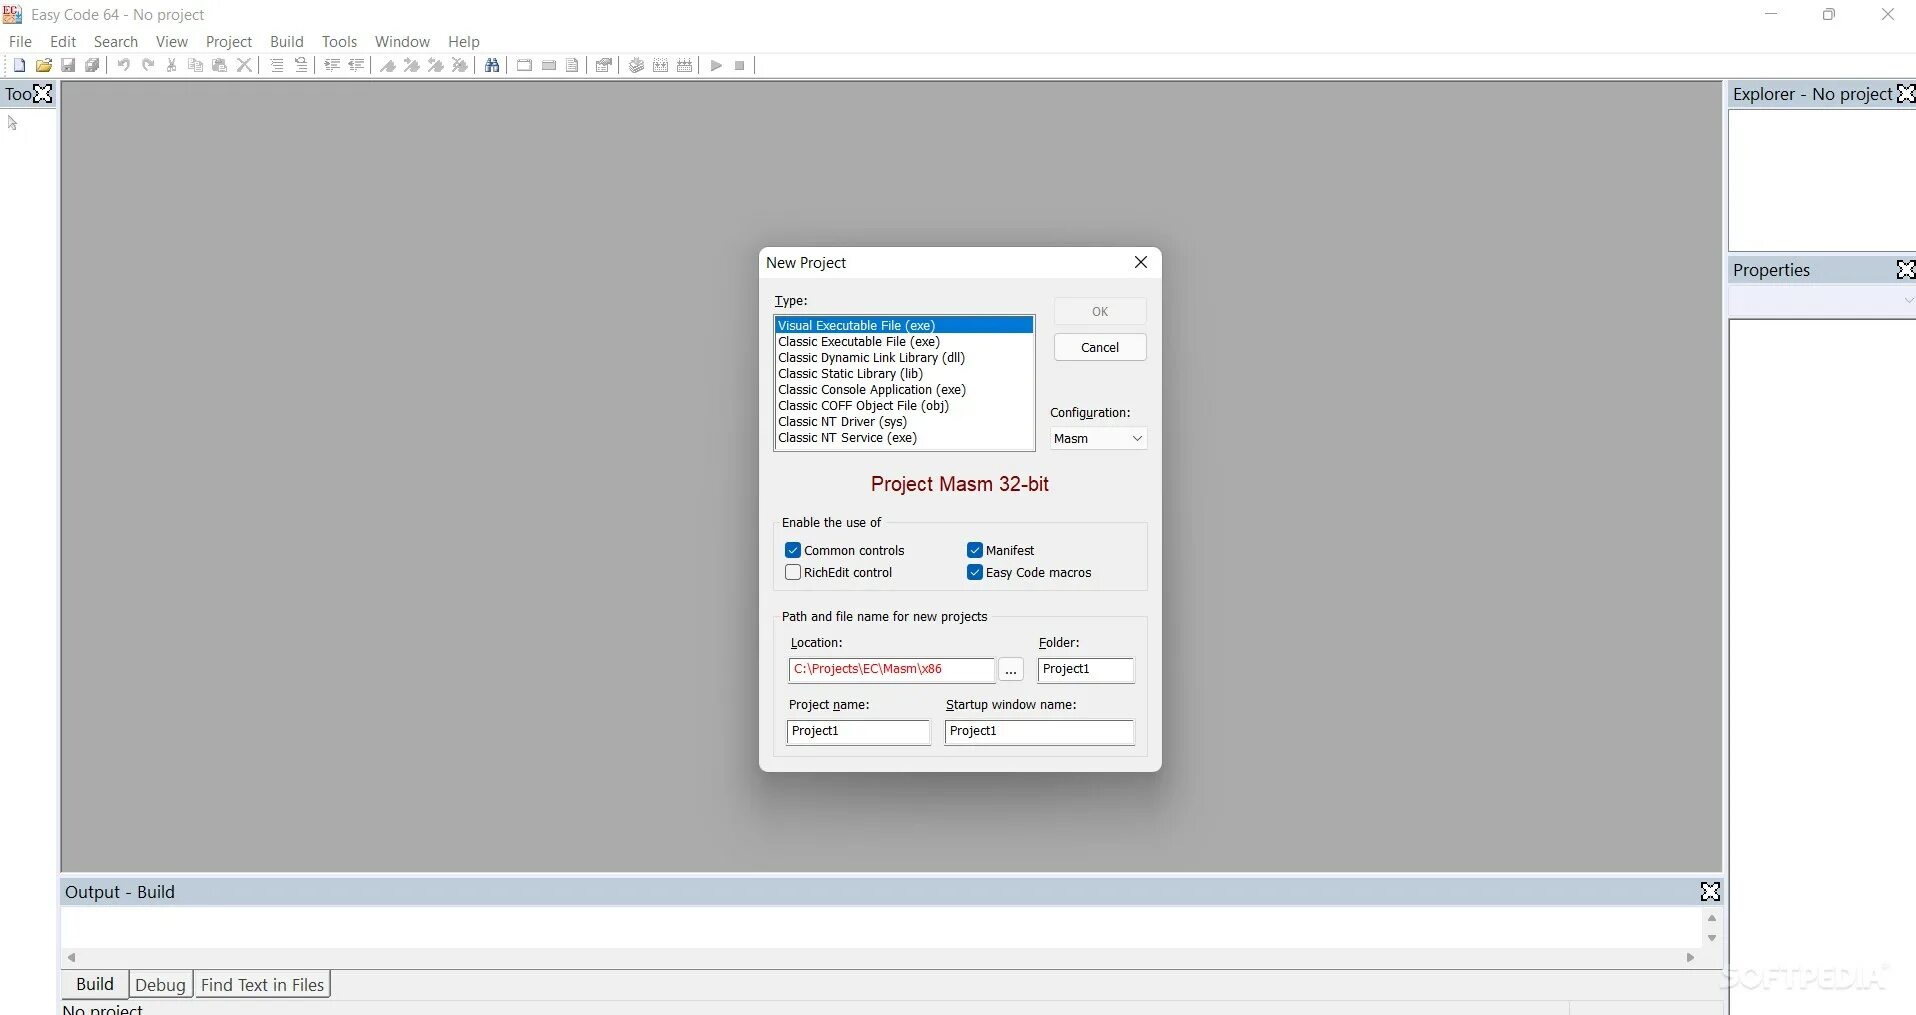The width and height of the screenshot is (1916, 1015).
Task: Click the Paste toolbar icon
Action: point(220,66)
